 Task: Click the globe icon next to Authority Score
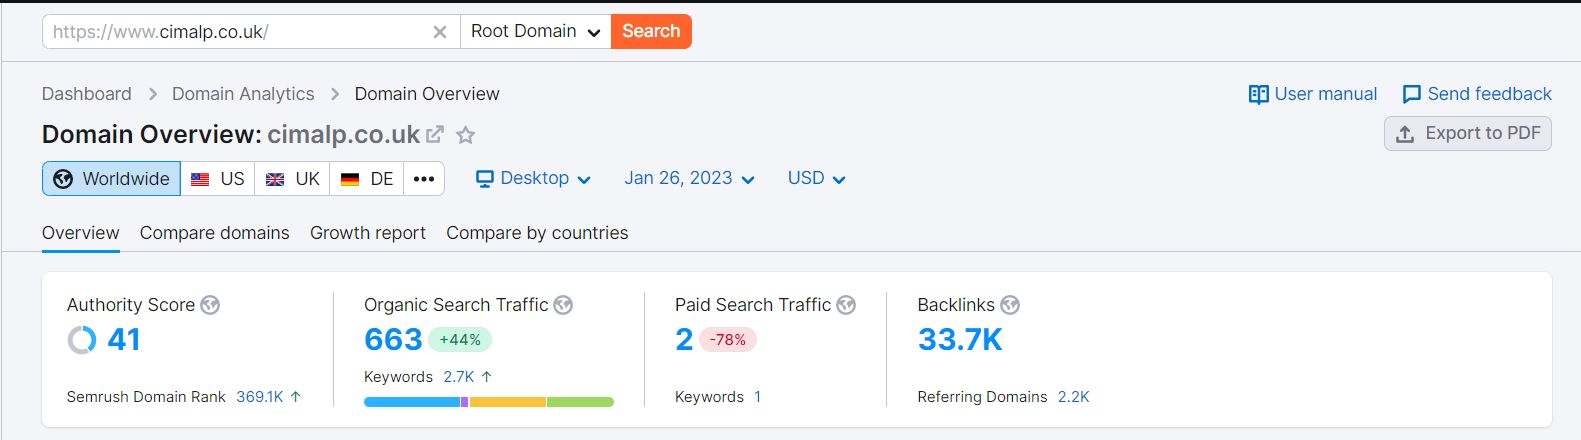click(210, 305)
